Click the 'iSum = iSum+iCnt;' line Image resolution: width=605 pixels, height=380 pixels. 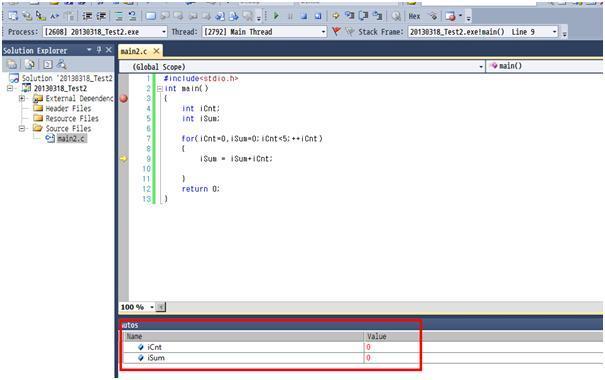pyautogui.click(x=236, y=159)
